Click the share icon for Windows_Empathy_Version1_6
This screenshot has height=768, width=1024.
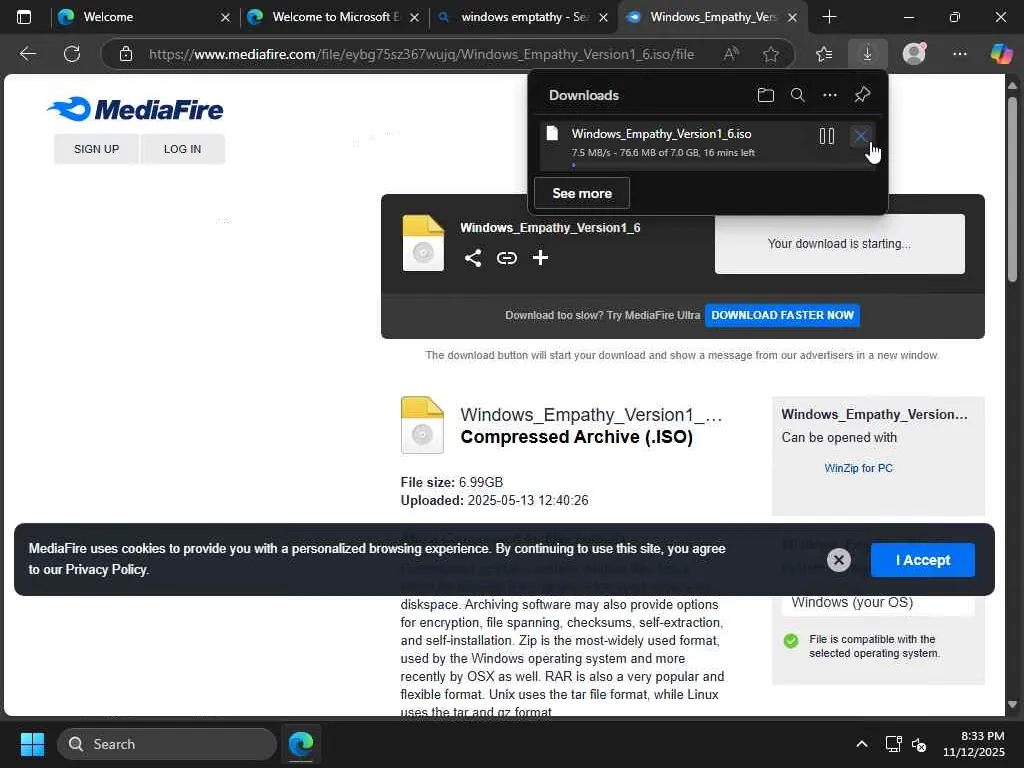tap(473, 258)
